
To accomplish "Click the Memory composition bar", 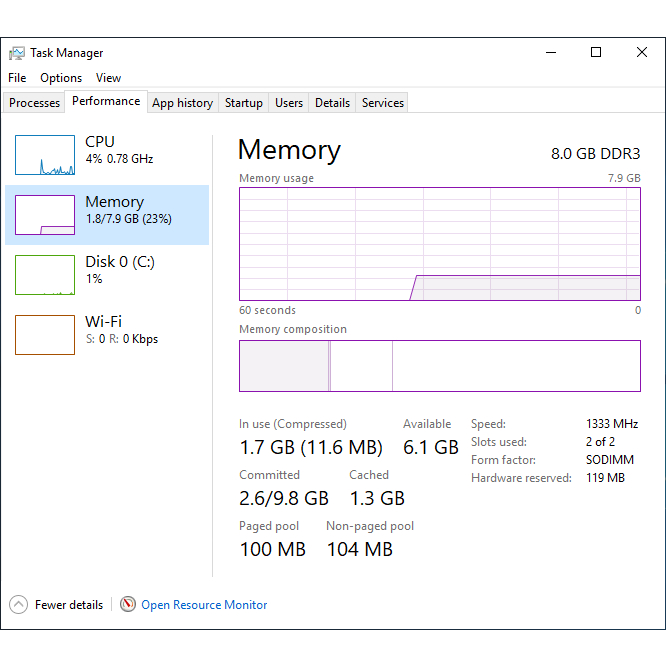I will pyautogui.click(x=440, y=366).
